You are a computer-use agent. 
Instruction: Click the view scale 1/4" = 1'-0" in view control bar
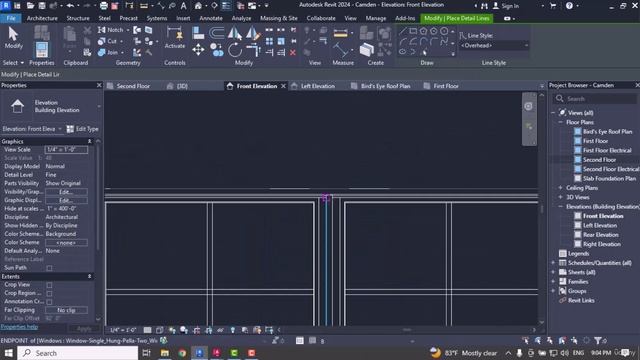click(123, 330)
